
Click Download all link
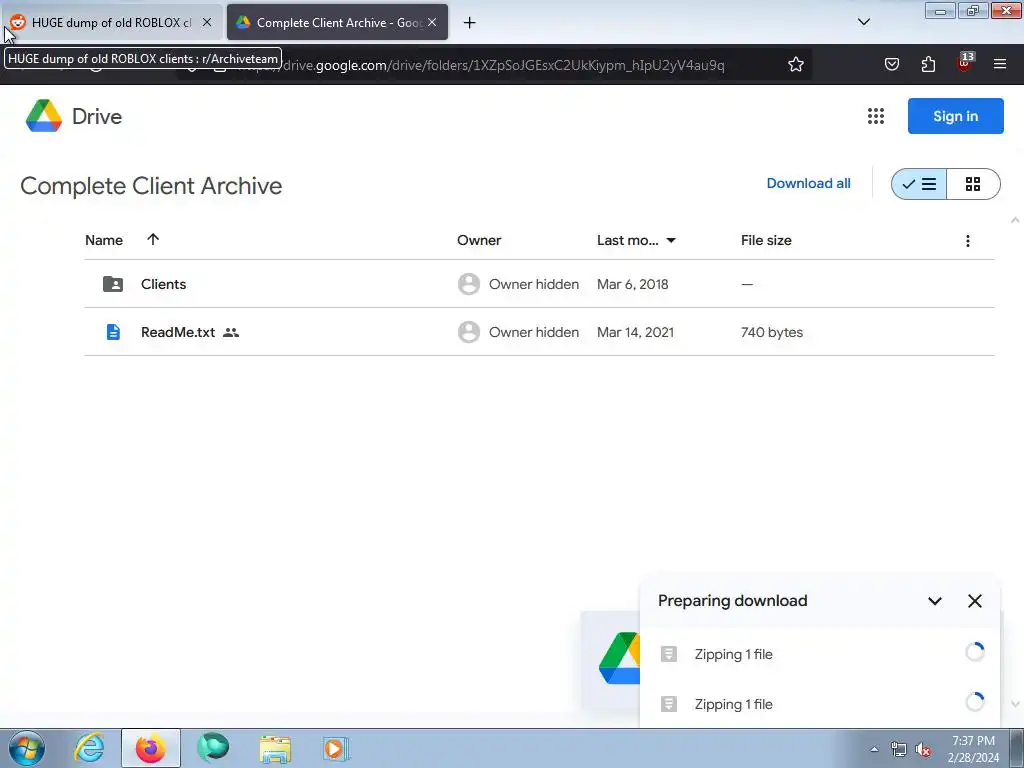pyautogui.click(x=808, y=184)
